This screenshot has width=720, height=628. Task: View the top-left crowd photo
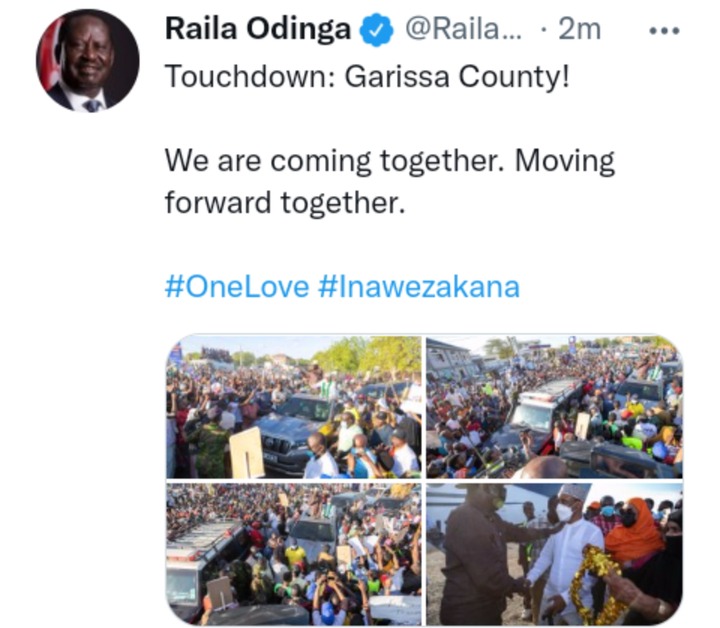pos(293,406)
